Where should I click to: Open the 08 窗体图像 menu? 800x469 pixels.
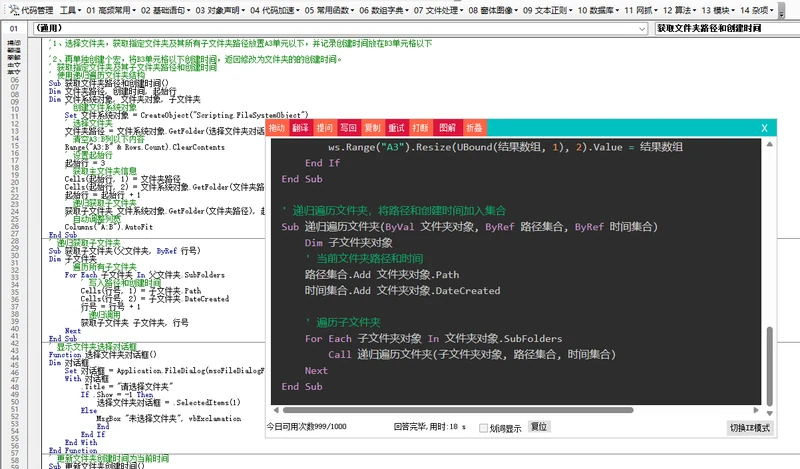[x=493, y=10]
